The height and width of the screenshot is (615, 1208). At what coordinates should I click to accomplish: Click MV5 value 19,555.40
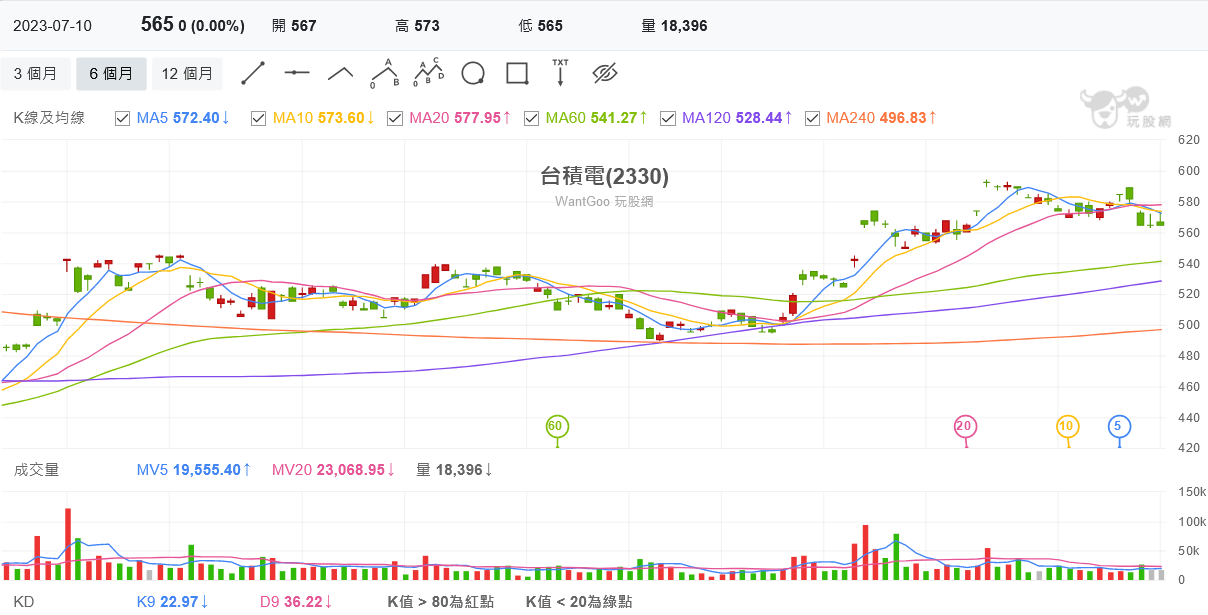click(205, 469)
